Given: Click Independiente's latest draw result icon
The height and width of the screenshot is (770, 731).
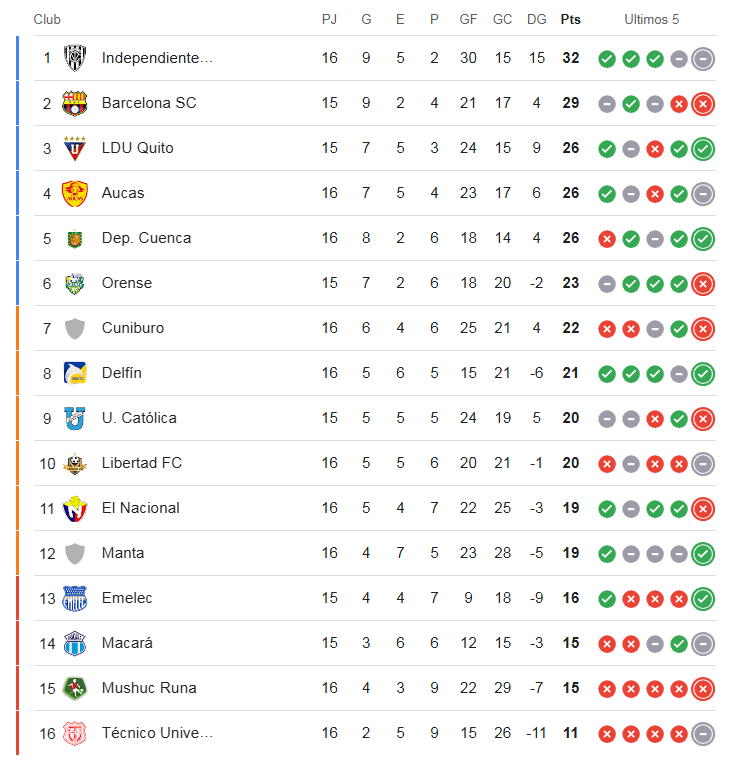Looking at the screenshot, I should [x=703, y=59].
